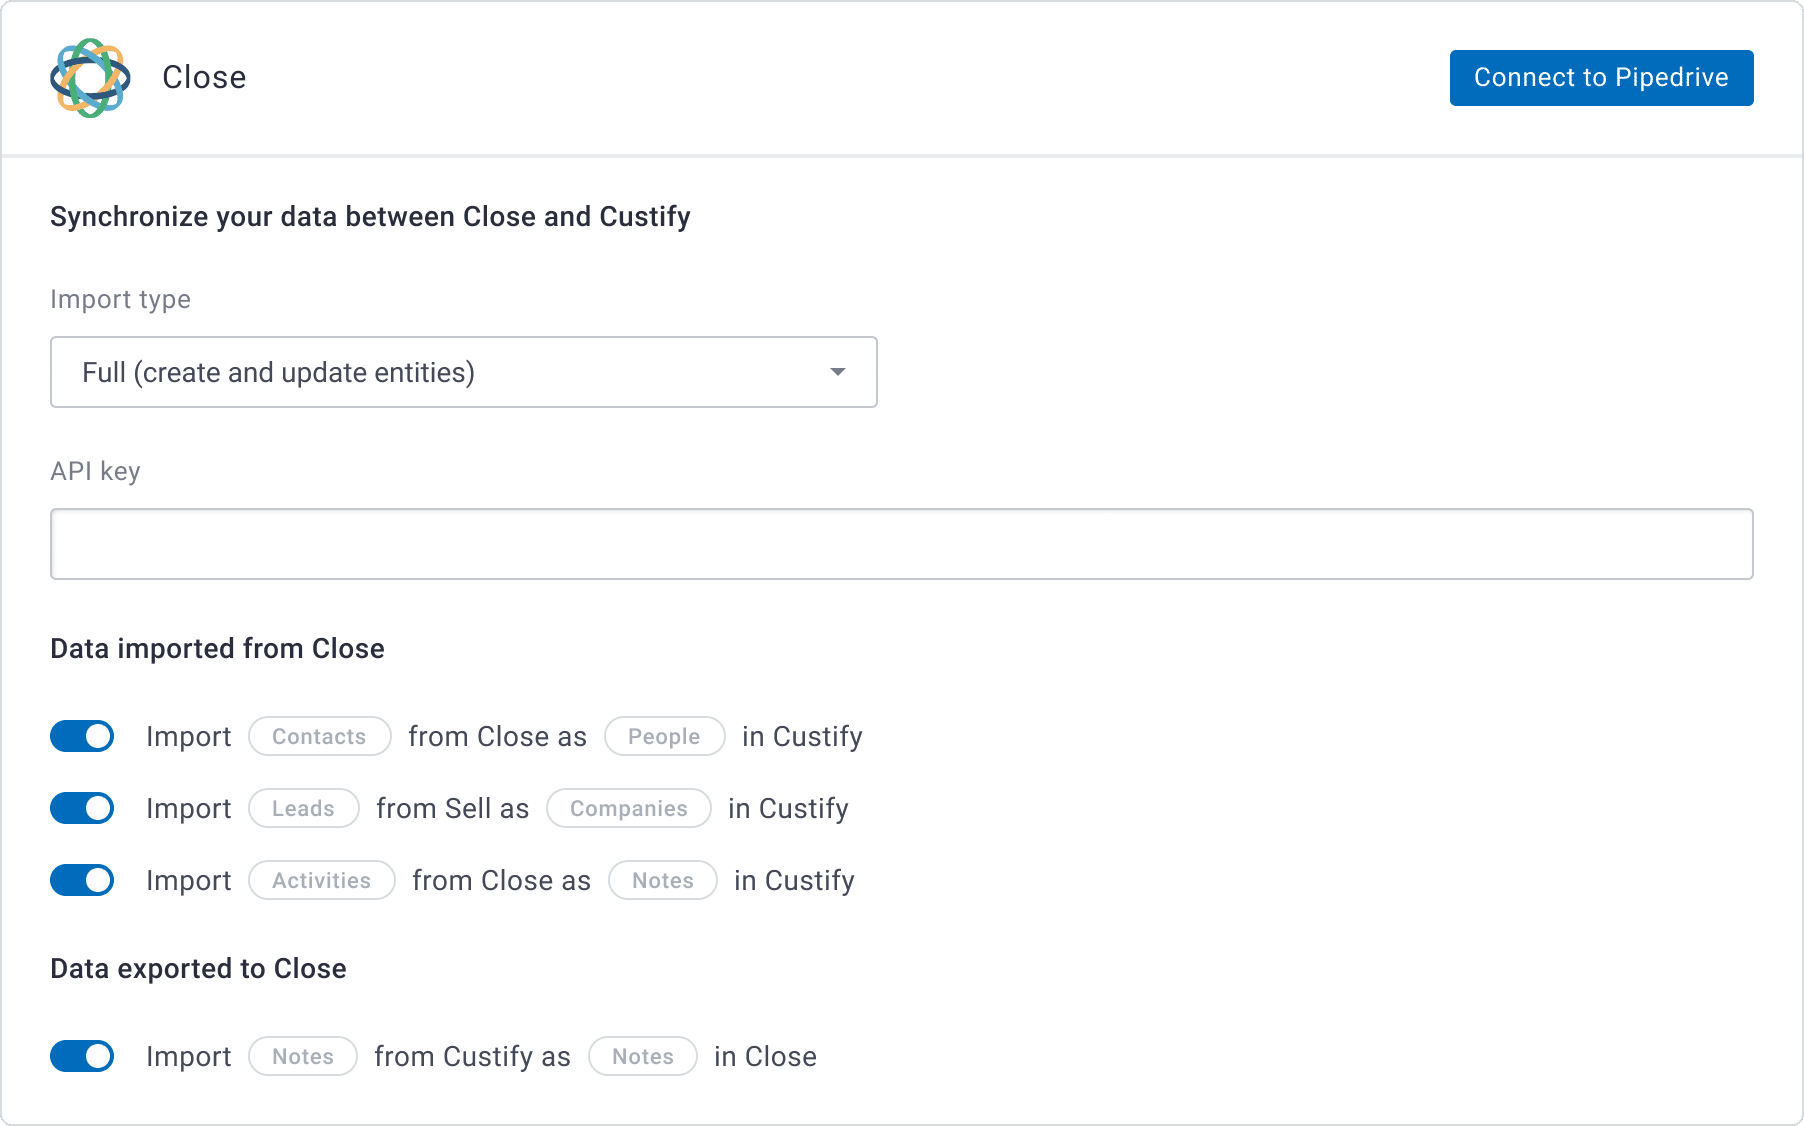Click the 'Close' title text in header
The image size is (1804, 1126).
click(x=204, y=77)
